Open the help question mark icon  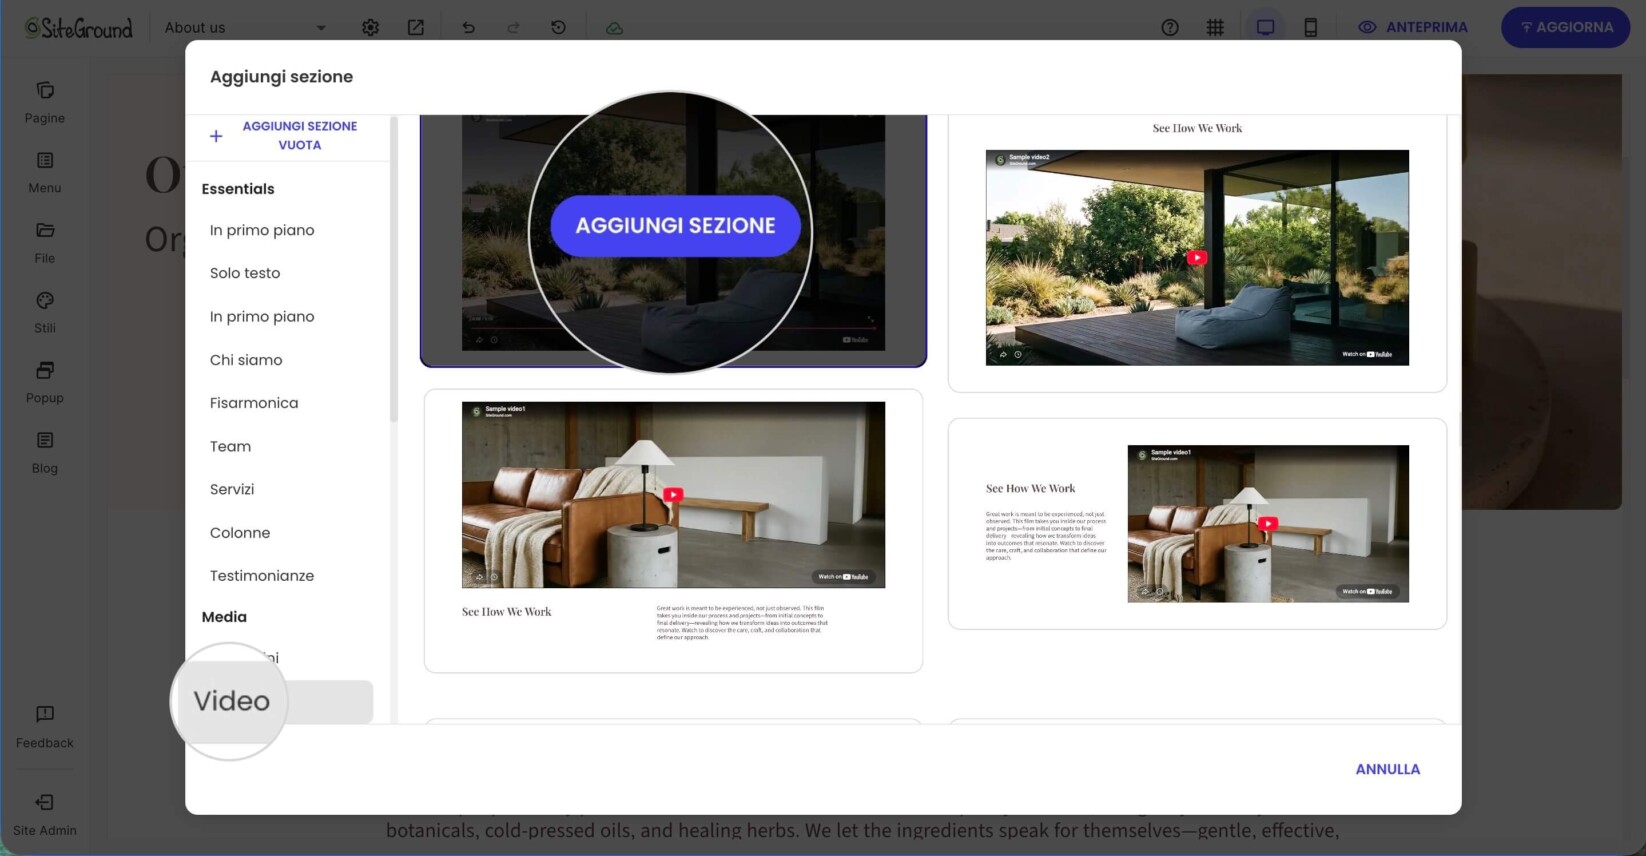point(1170,28)
